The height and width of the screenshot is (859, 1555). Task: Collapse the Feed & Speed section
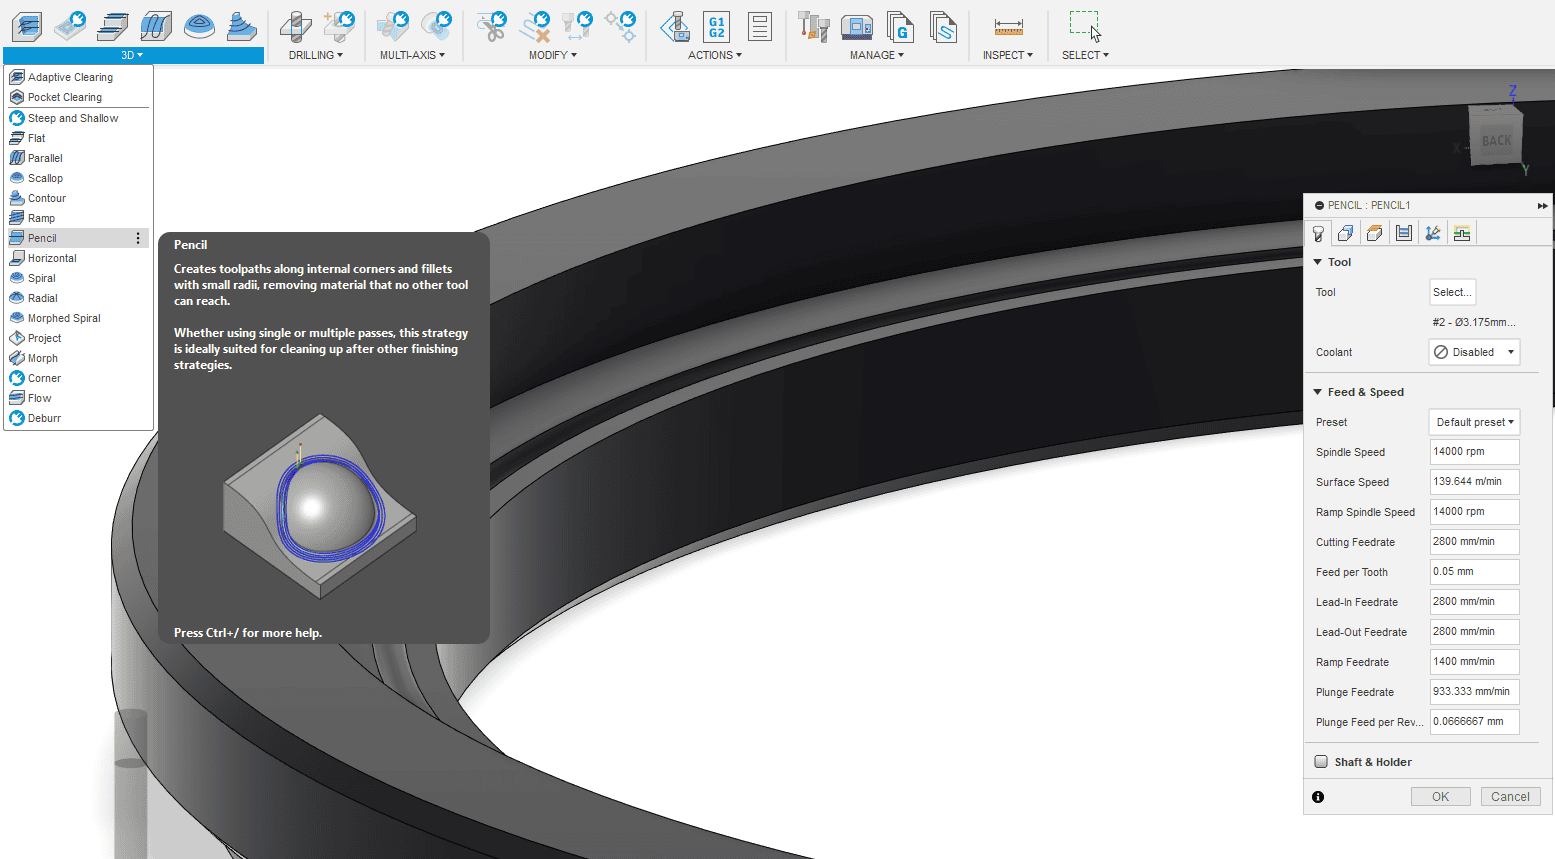coord(1318,392)
